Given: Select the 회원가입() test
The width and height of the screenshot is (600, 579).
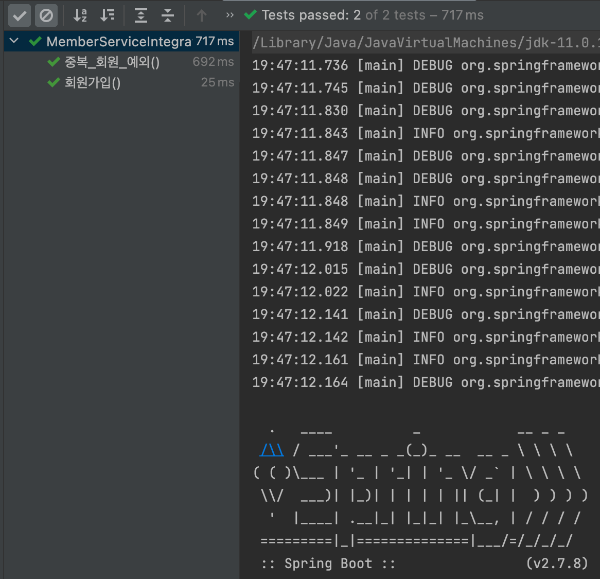Looking at the screenshot, I should (x=92, y=83).
